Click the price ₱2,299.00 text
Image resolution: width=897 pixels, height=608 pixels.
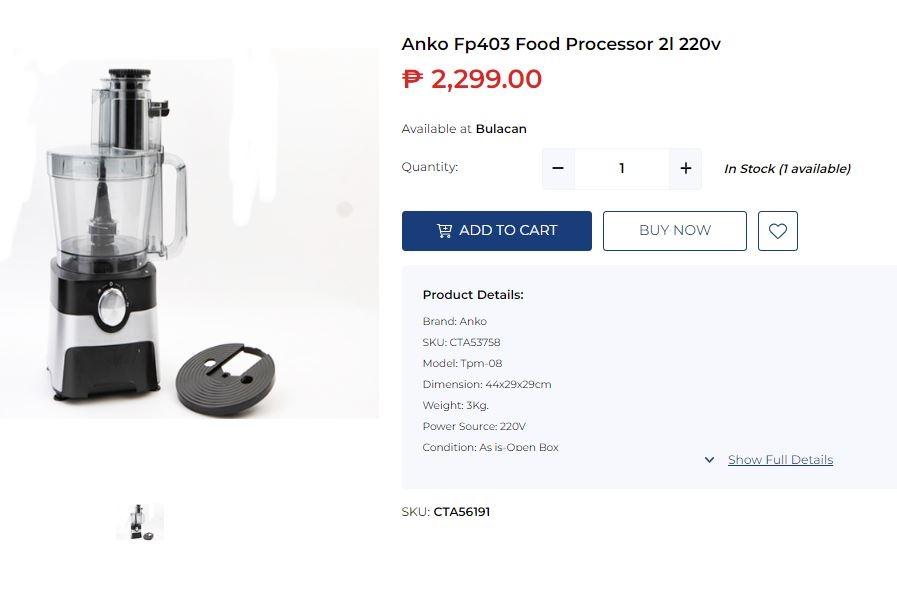(x=472, y=79)
